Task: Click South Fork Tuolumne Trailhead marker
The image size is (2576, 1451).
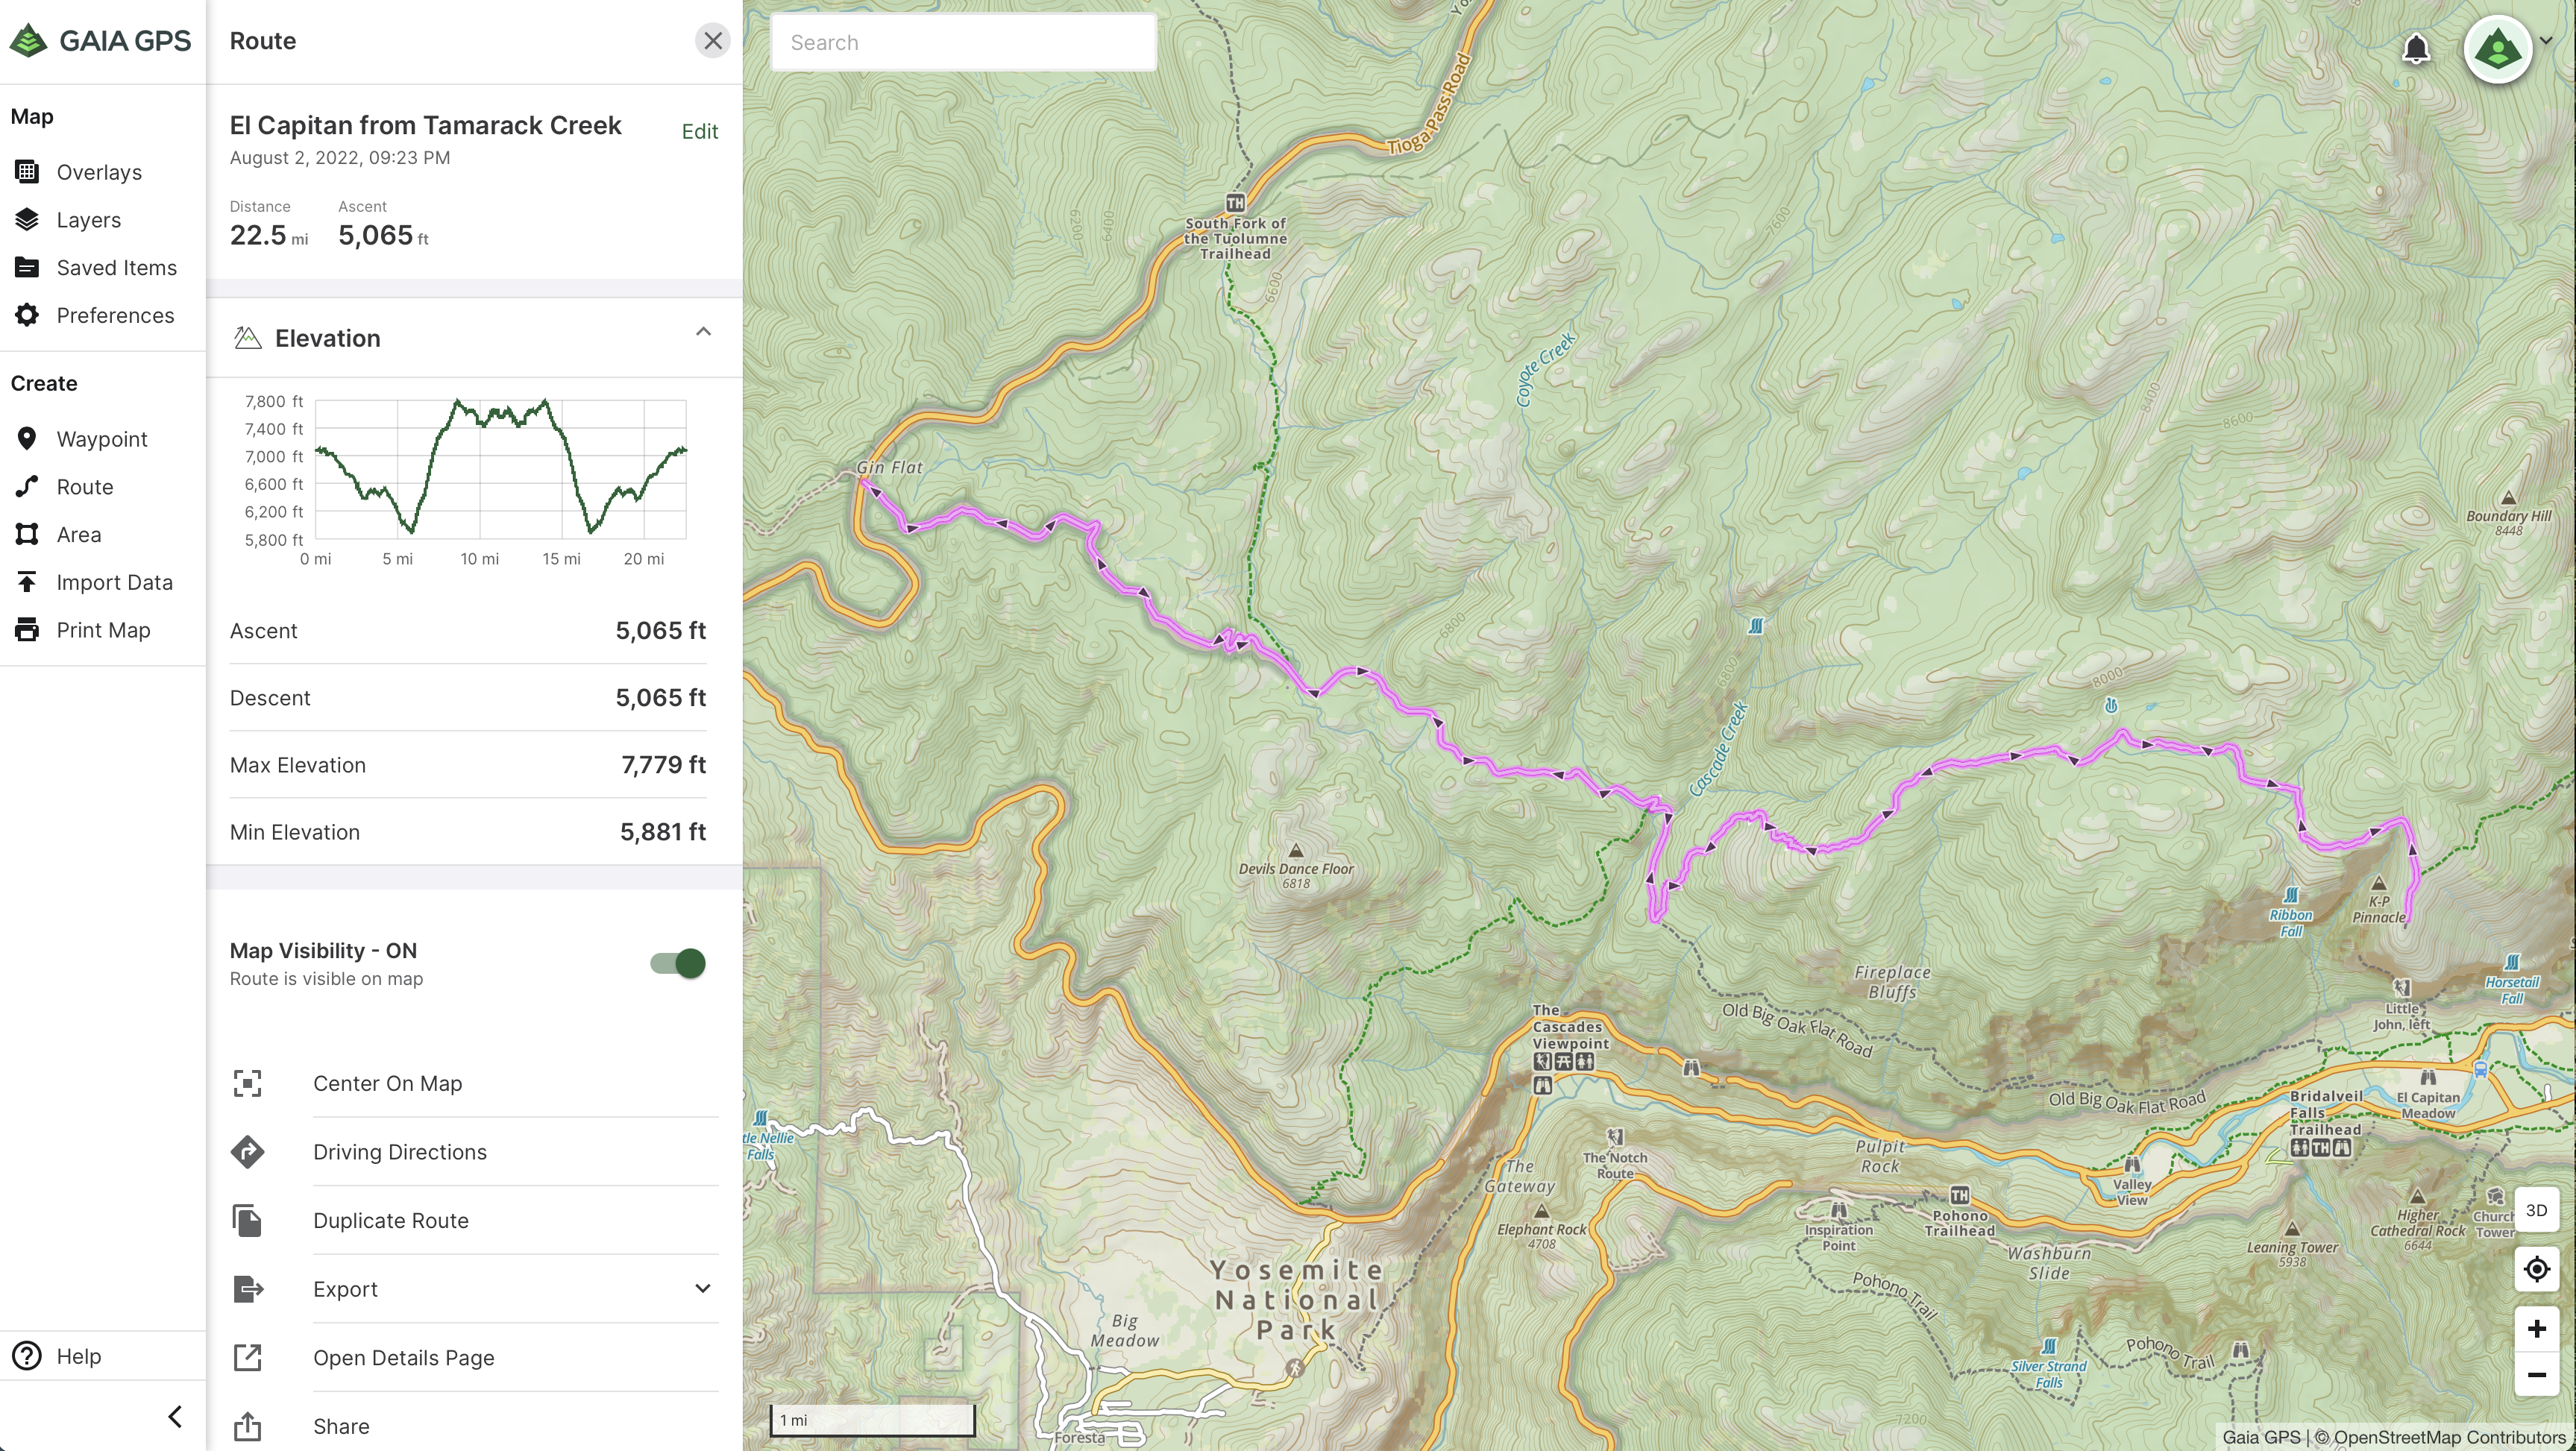Action: tap(1236, 203)
